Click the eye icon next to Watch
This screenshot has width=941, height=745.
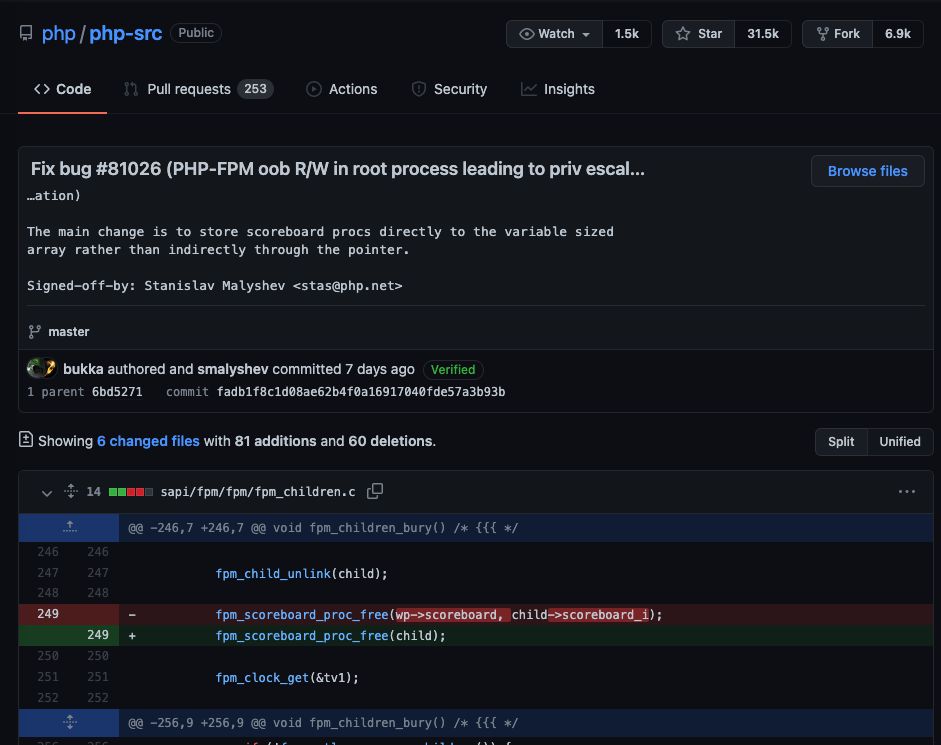[527, 33]
